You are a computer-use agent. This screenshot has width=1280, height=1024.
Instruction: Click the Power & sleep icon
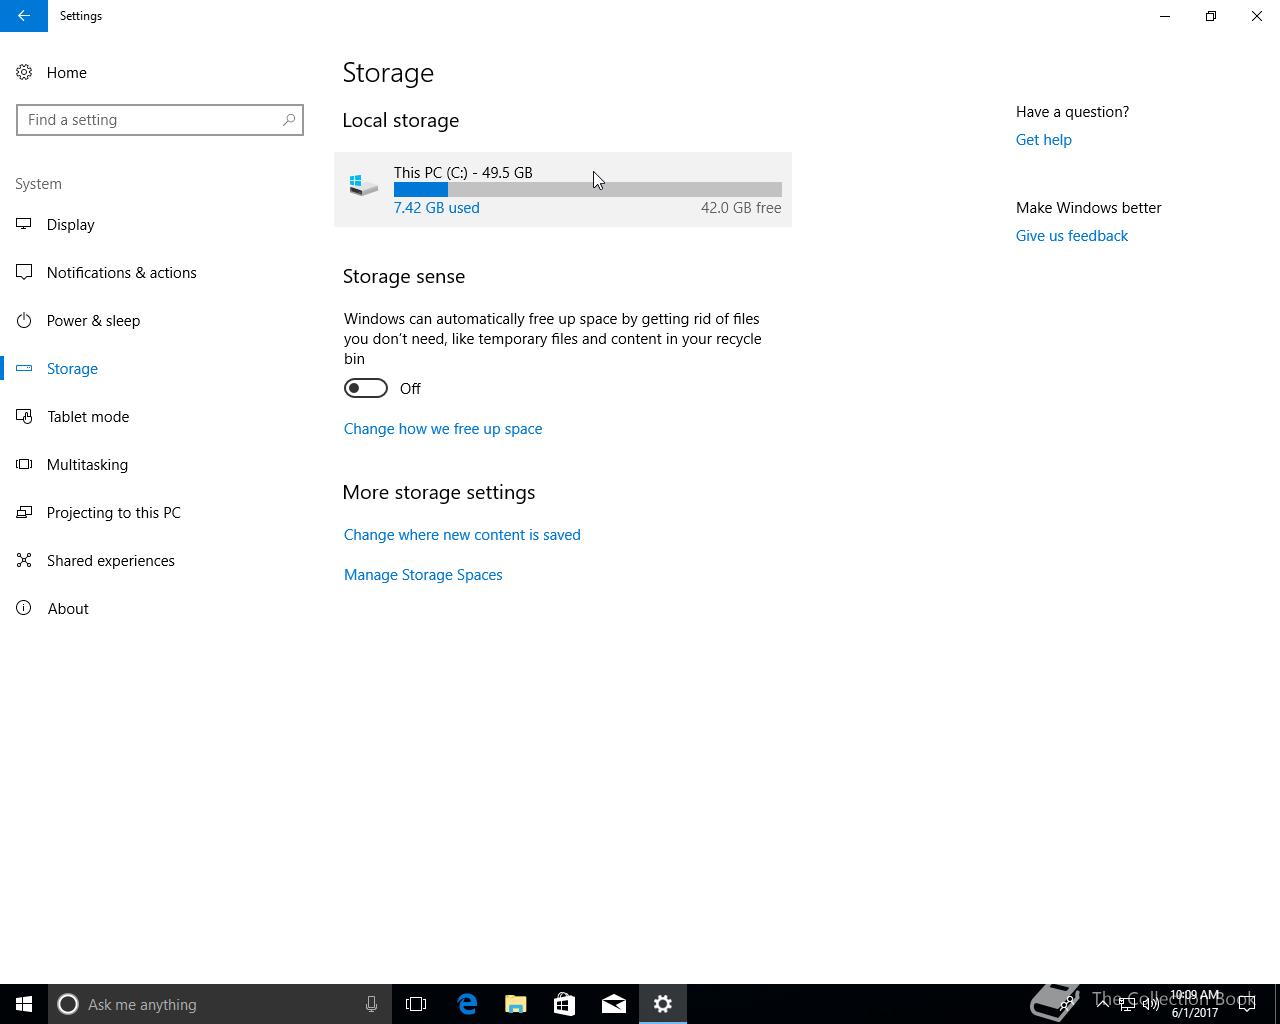pos(24,320)
